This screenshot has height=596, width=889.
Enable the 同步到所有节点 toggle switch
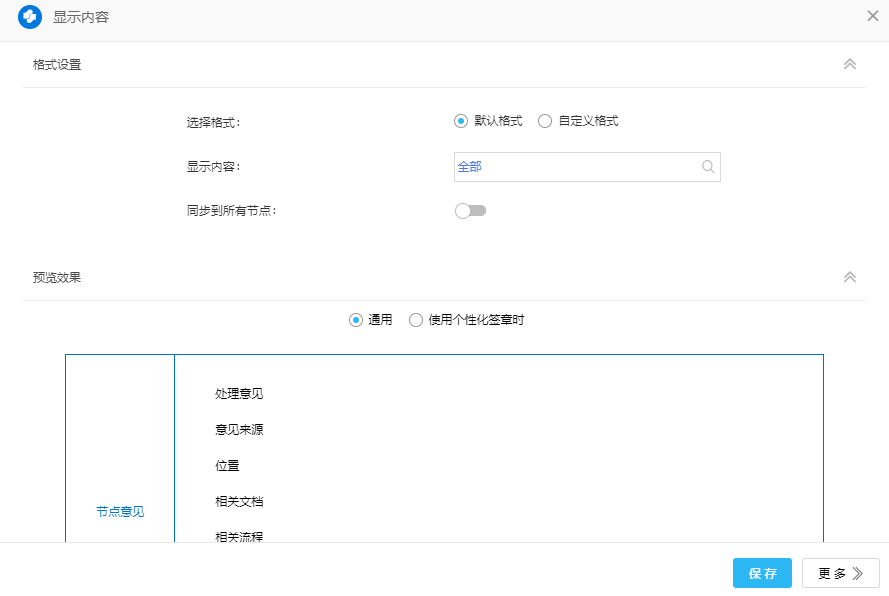coord(470,211)
